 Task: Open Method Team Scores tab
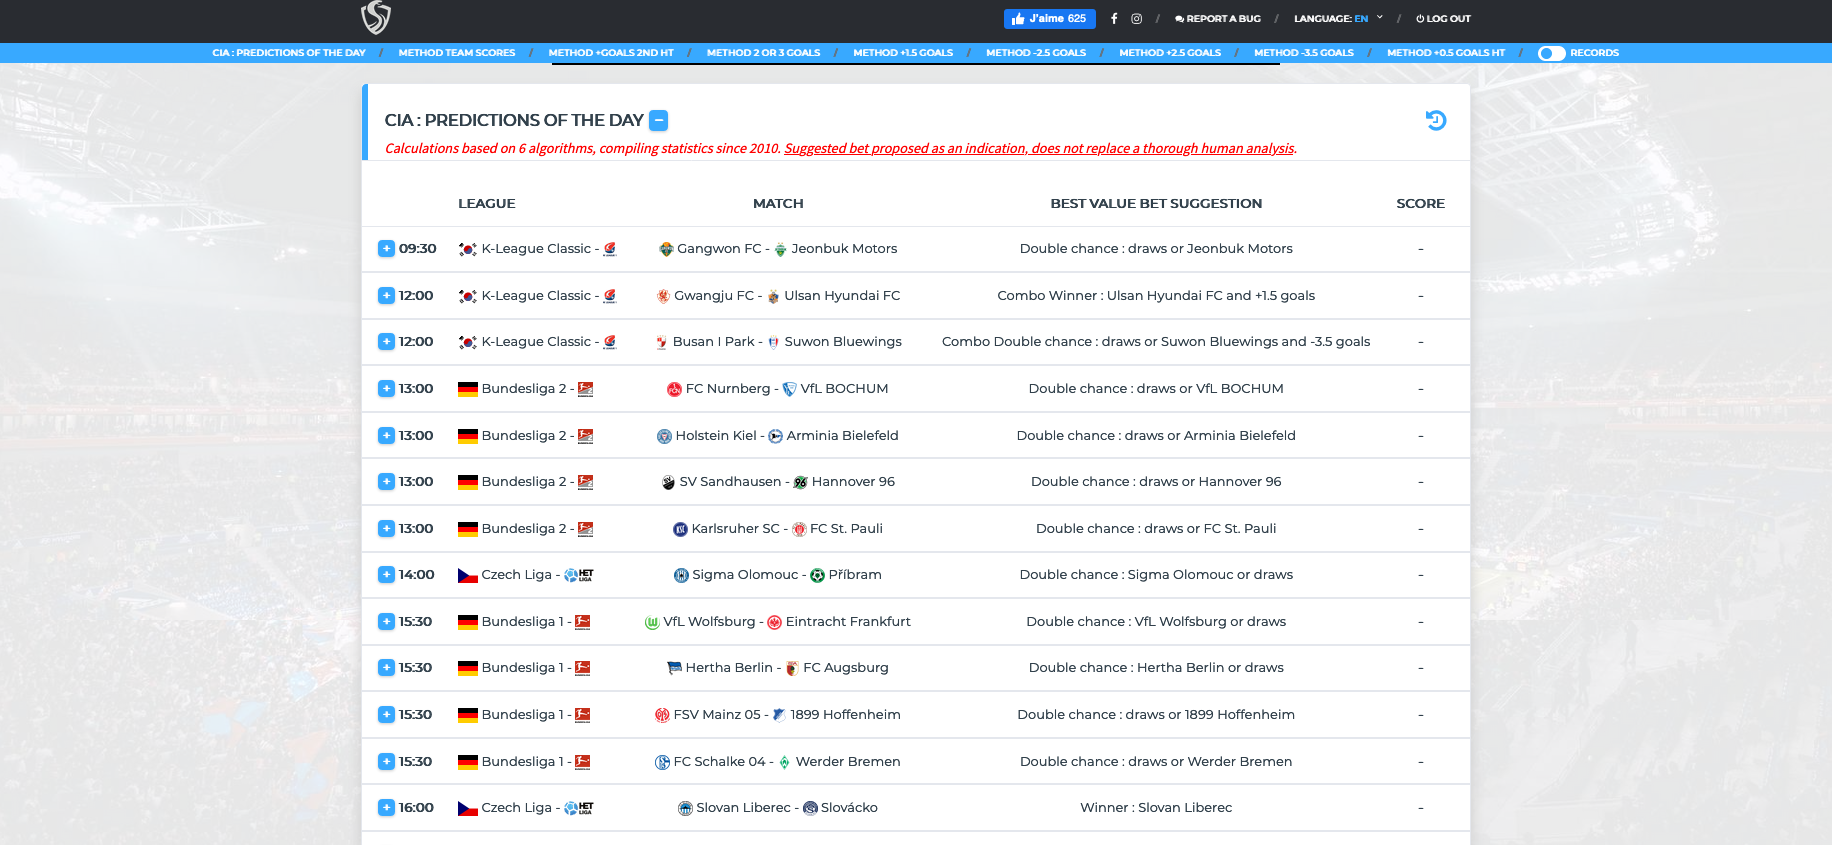pos(457,53)
